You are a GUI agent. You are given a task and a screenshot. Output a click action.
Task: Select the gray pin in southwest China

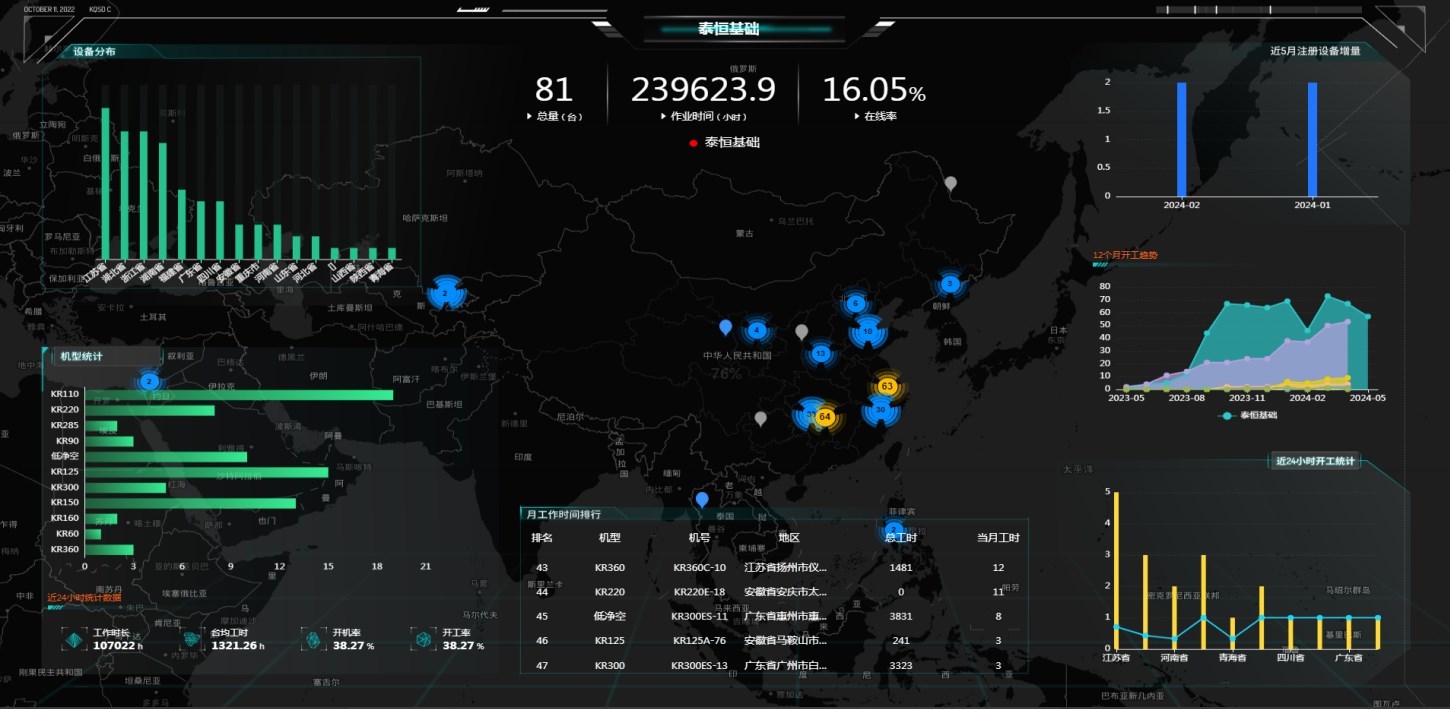(x=761, y=419)
